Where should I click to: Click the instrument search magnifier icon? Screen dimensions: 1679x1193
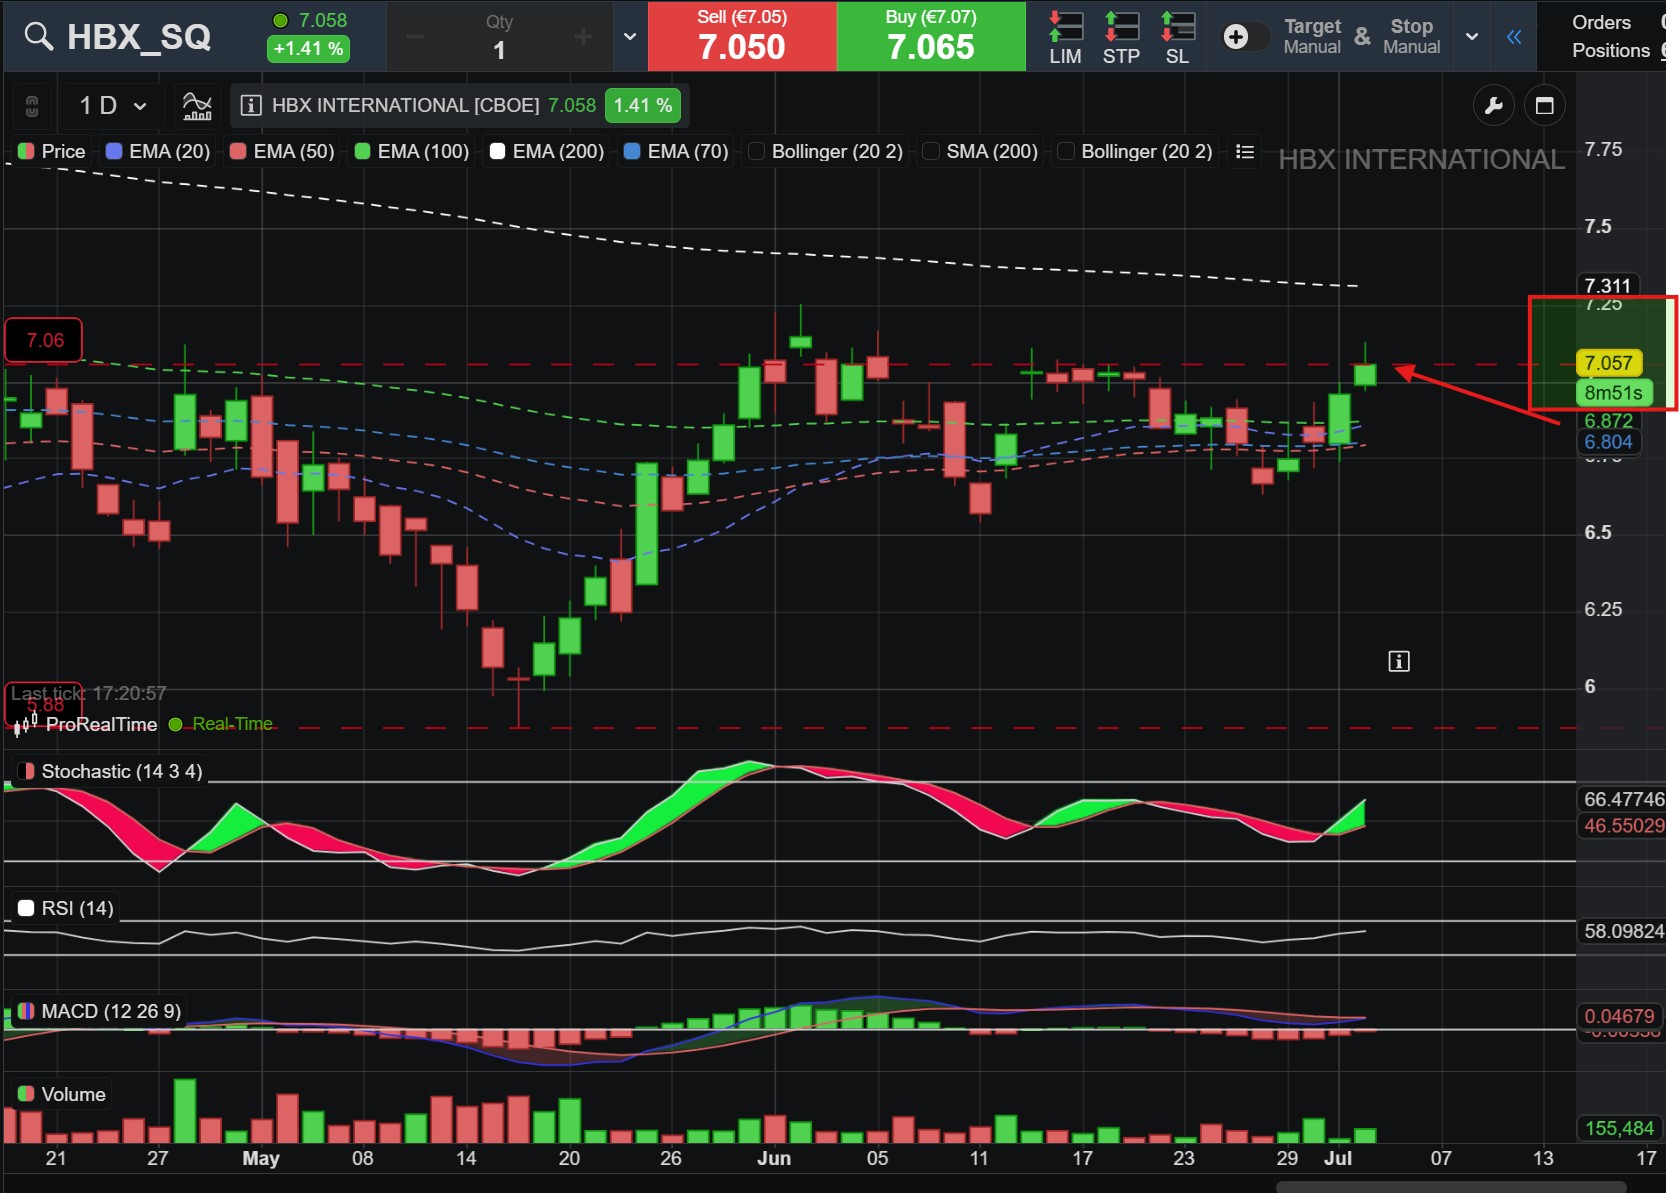38,36
